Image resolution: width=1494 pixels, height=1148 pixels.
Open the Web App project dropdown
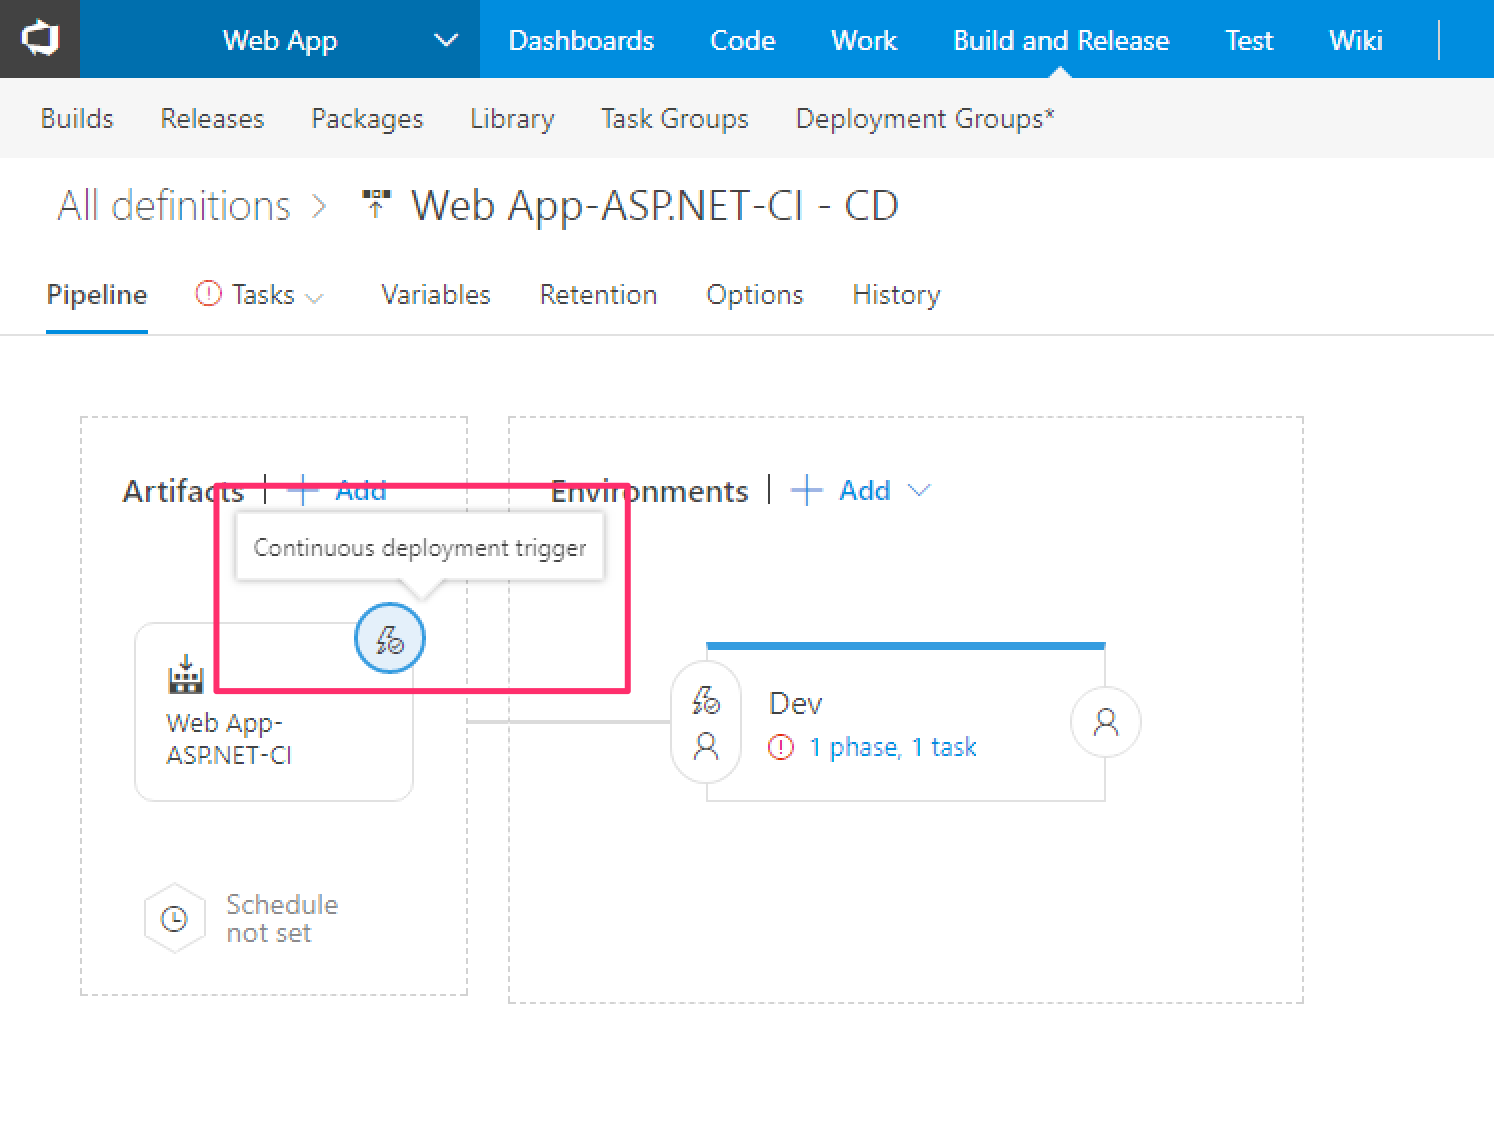pyautogui.click(x=280, y=40)
